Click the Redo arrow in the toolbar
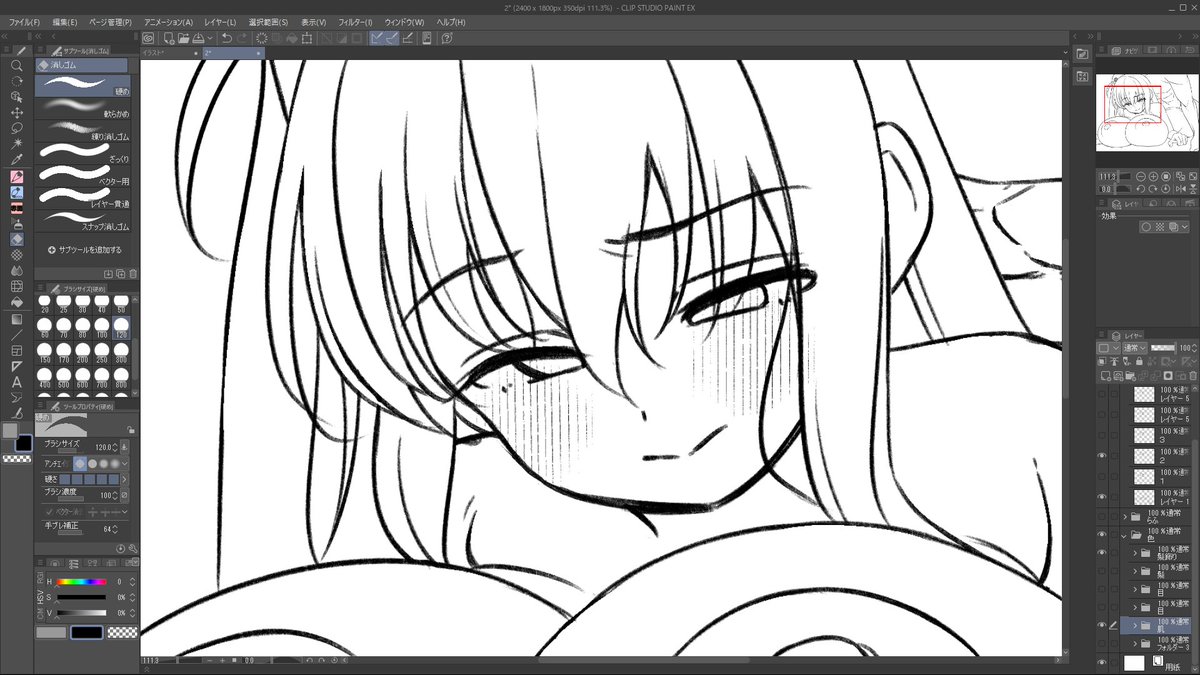The height and width of the screenshot is (675, 1200). click(x=243, y=38)
